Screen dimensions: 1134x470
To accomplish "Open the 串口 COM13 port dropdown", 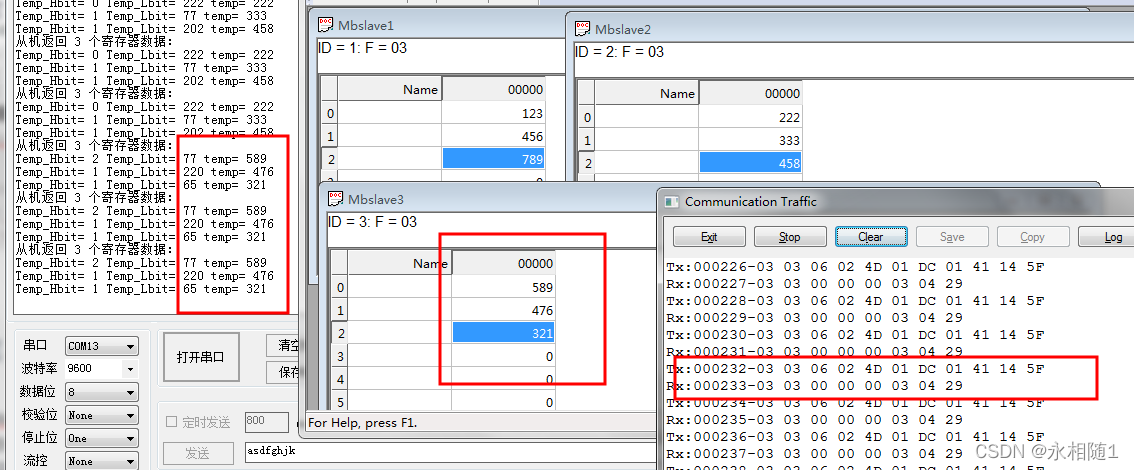I will pyautogui.click(x=101, y=346).
